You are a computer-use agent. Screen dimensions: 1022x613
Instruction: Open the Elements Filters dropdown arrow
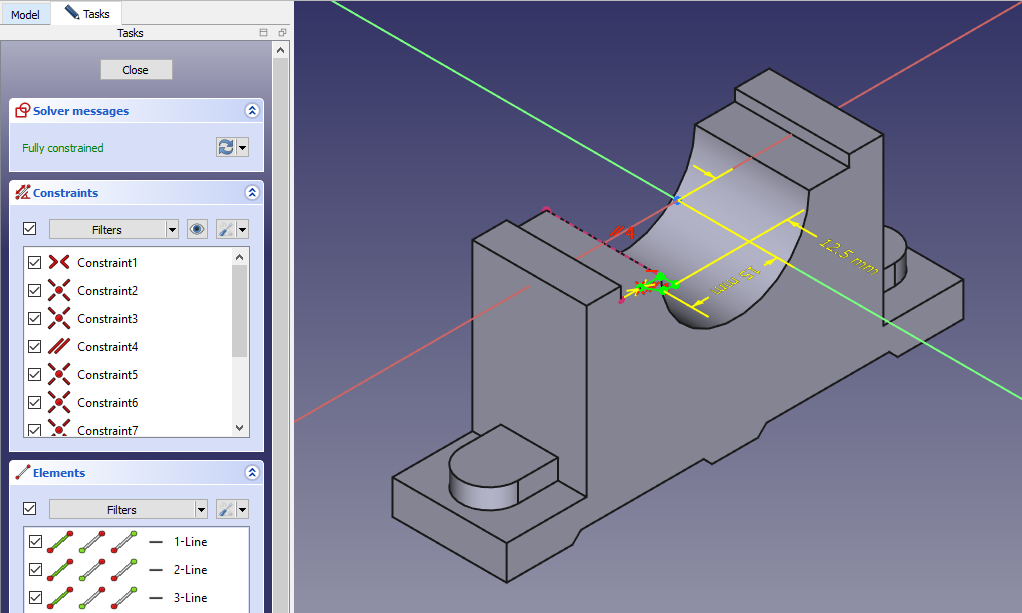(x=201, y=509)
